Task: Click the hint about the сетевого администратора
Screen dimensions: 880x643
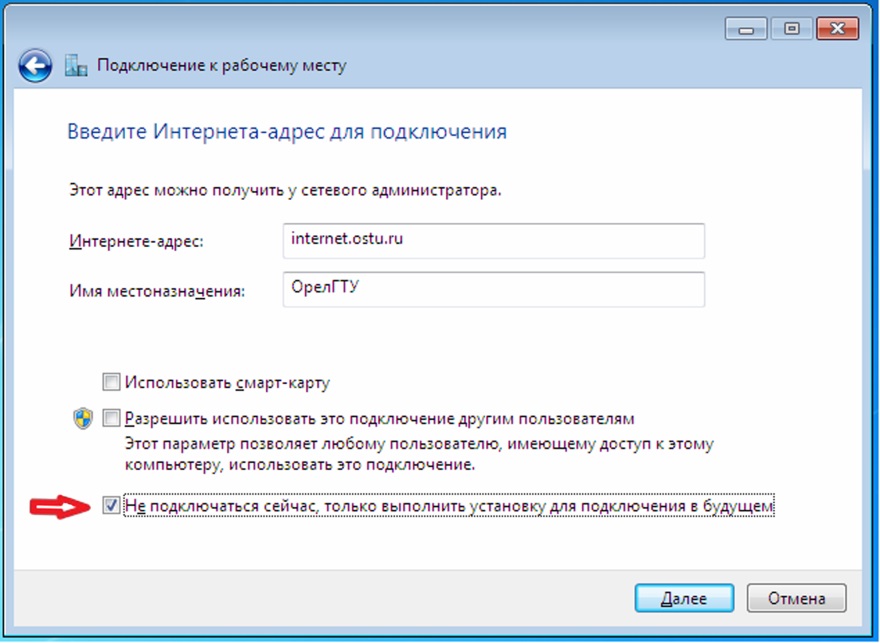Action: tap(284, 187)
